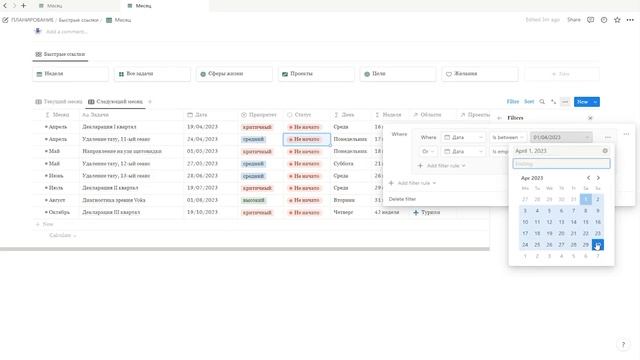Open the first filter rule's ellipsis menu

[x=608, y=138]
